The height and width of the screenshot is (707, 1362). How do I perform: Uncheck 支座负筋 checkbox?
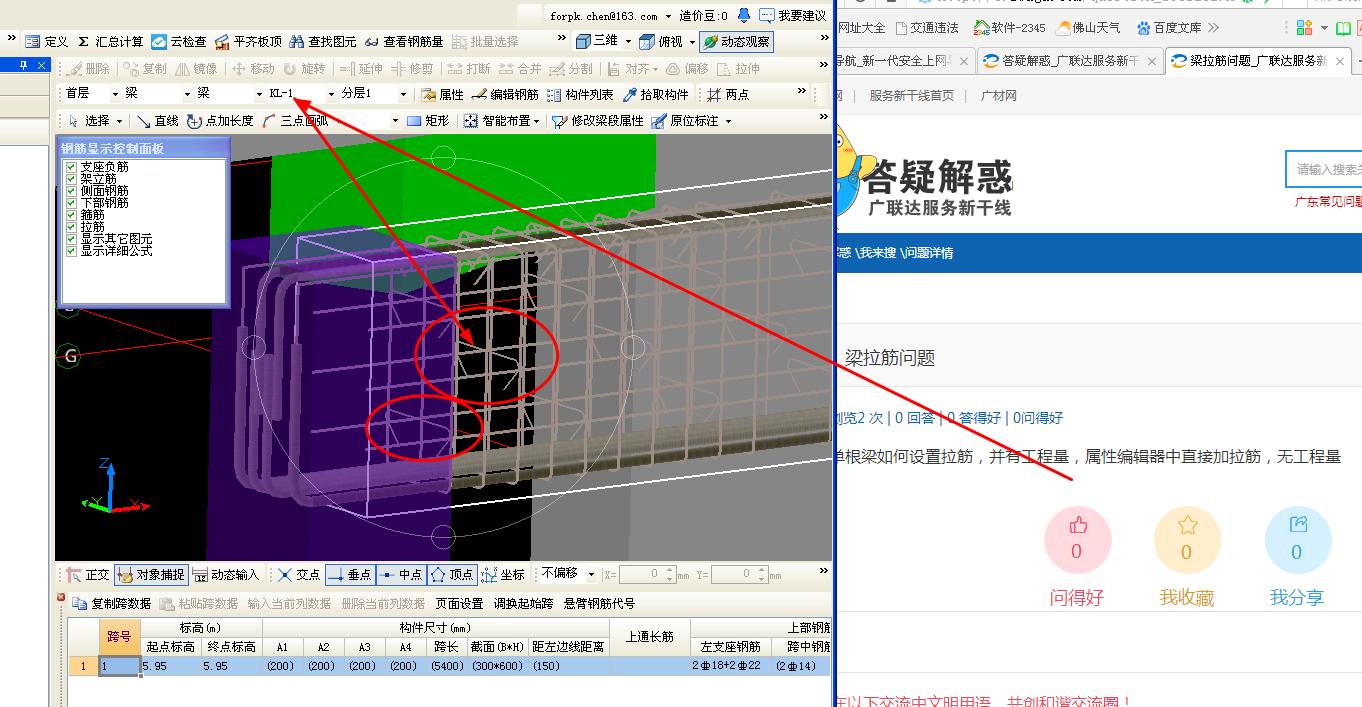point(72,167)
